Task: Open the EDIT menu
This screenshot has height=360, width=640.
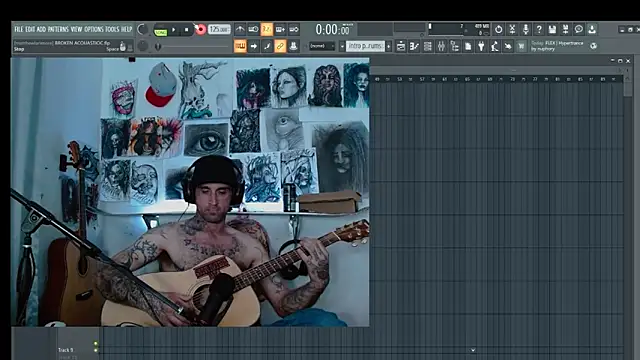Action: (x=30, y=29)
